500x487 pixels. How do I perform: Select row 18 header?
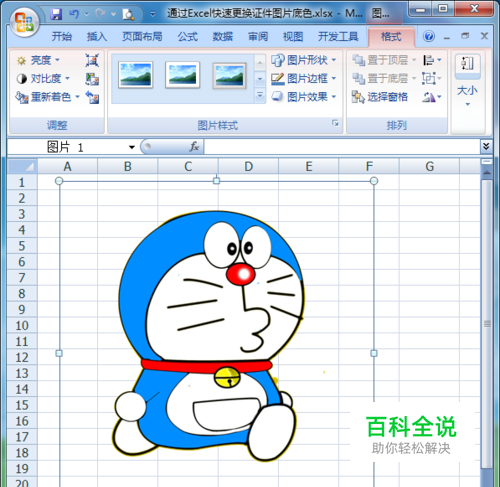(x=22, y=453)
